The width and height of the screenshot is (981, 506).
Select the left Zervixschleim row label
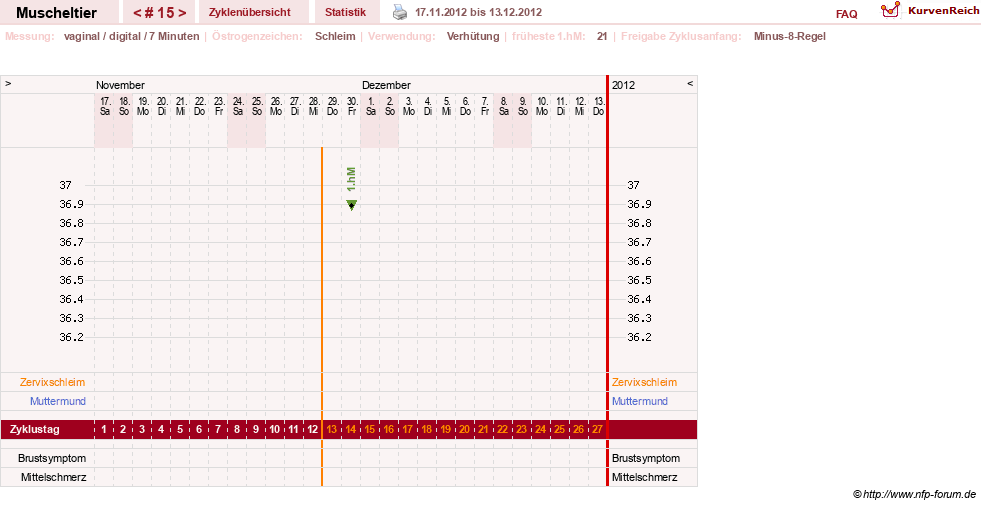tap(53, 382)
